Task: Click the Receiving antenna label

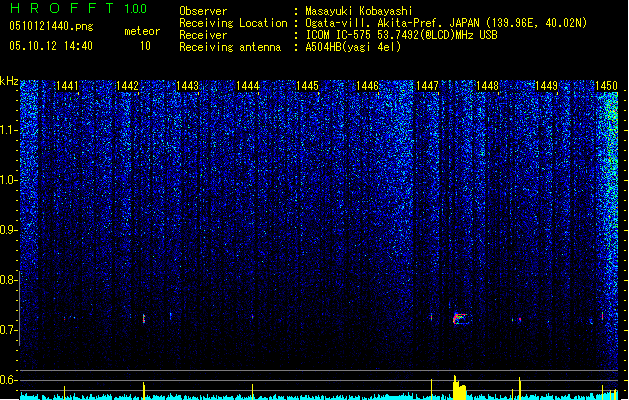Action: click(230, 47)
